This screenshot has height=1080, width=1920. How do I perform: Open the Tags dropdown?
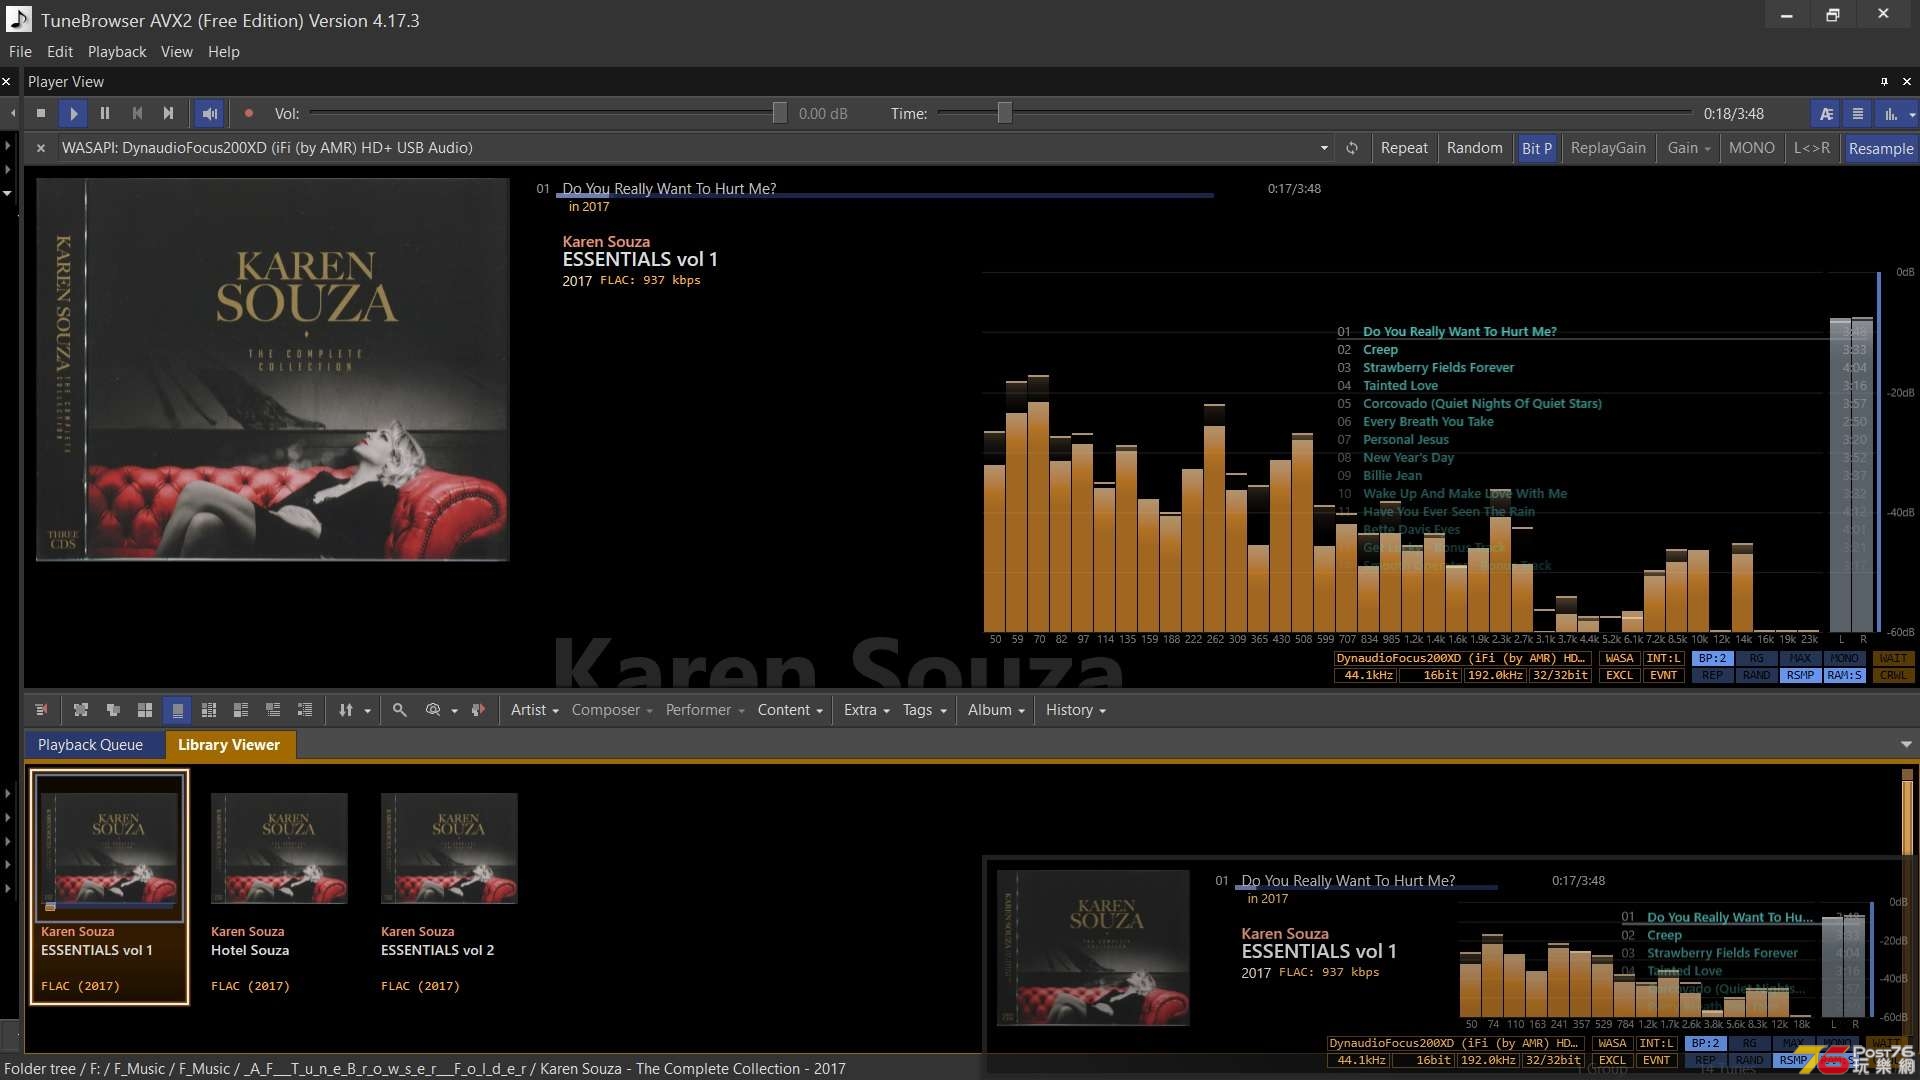(x=924, y=710)
